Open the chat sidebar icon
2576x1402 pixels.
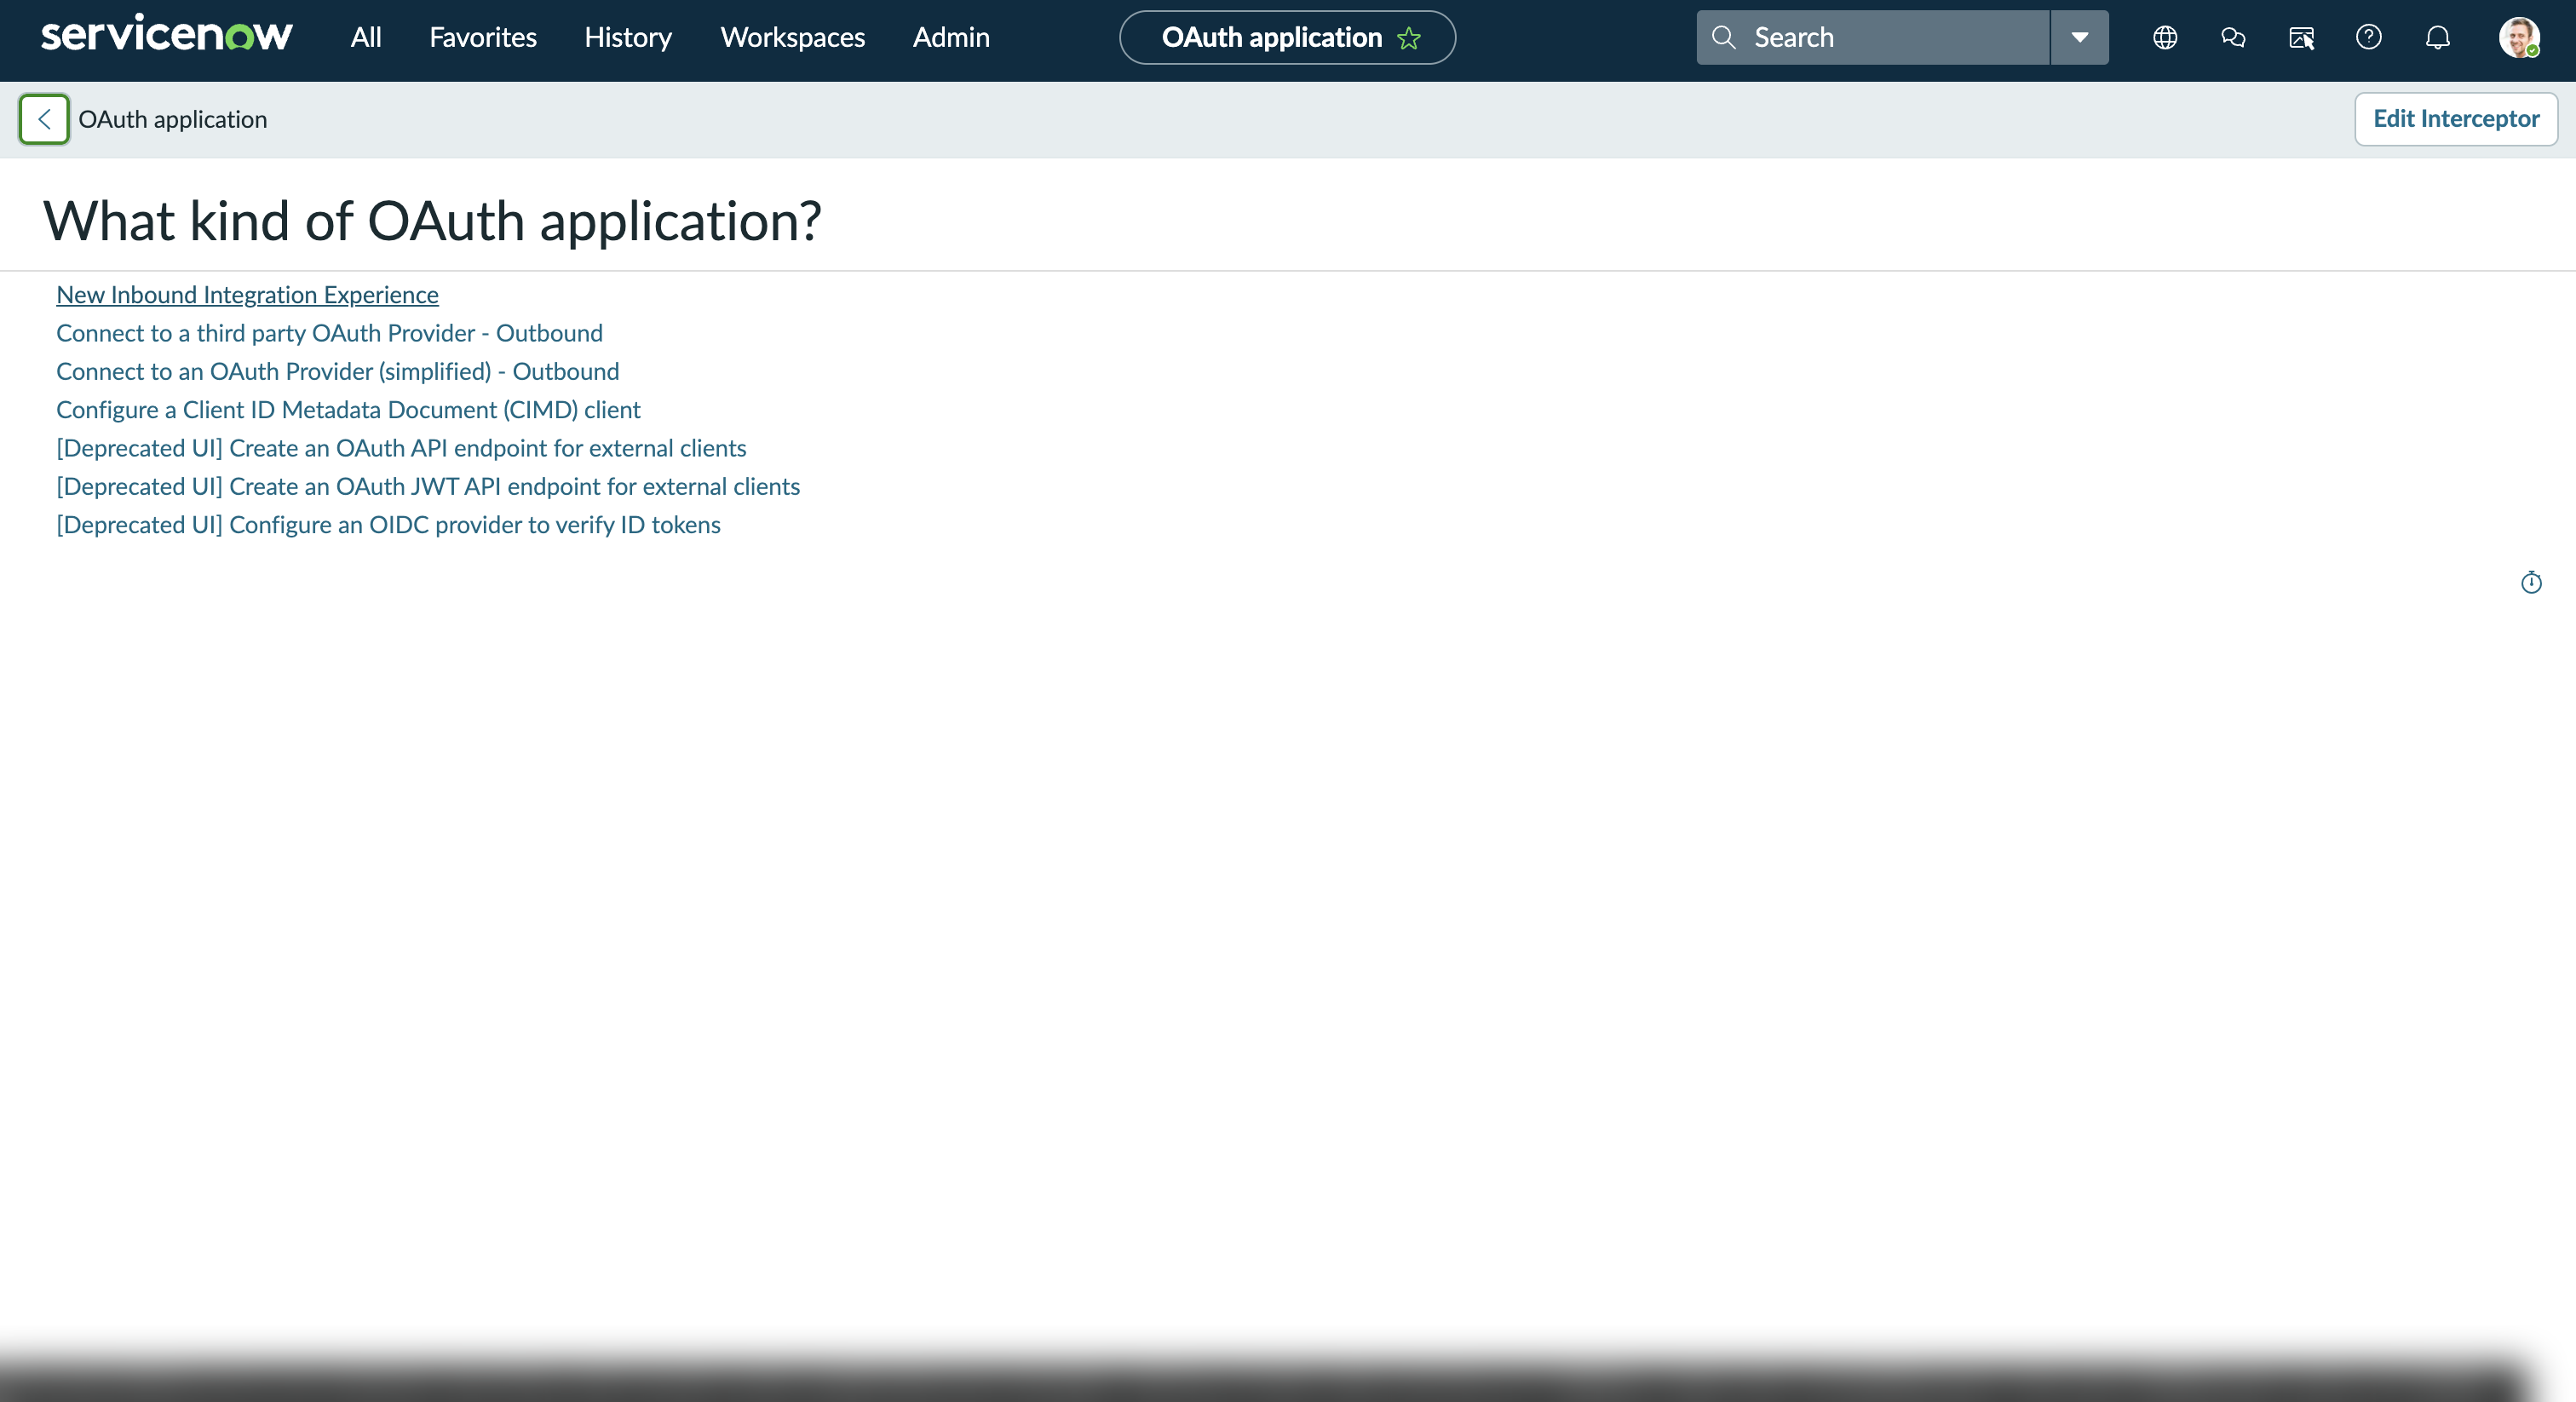click(2233, 37)
